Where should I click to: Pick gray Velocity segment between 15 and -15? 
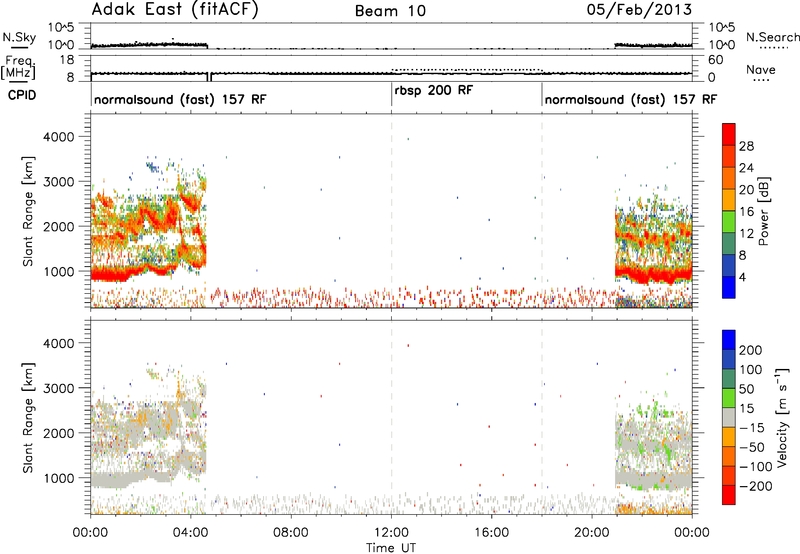pos(729,417)
